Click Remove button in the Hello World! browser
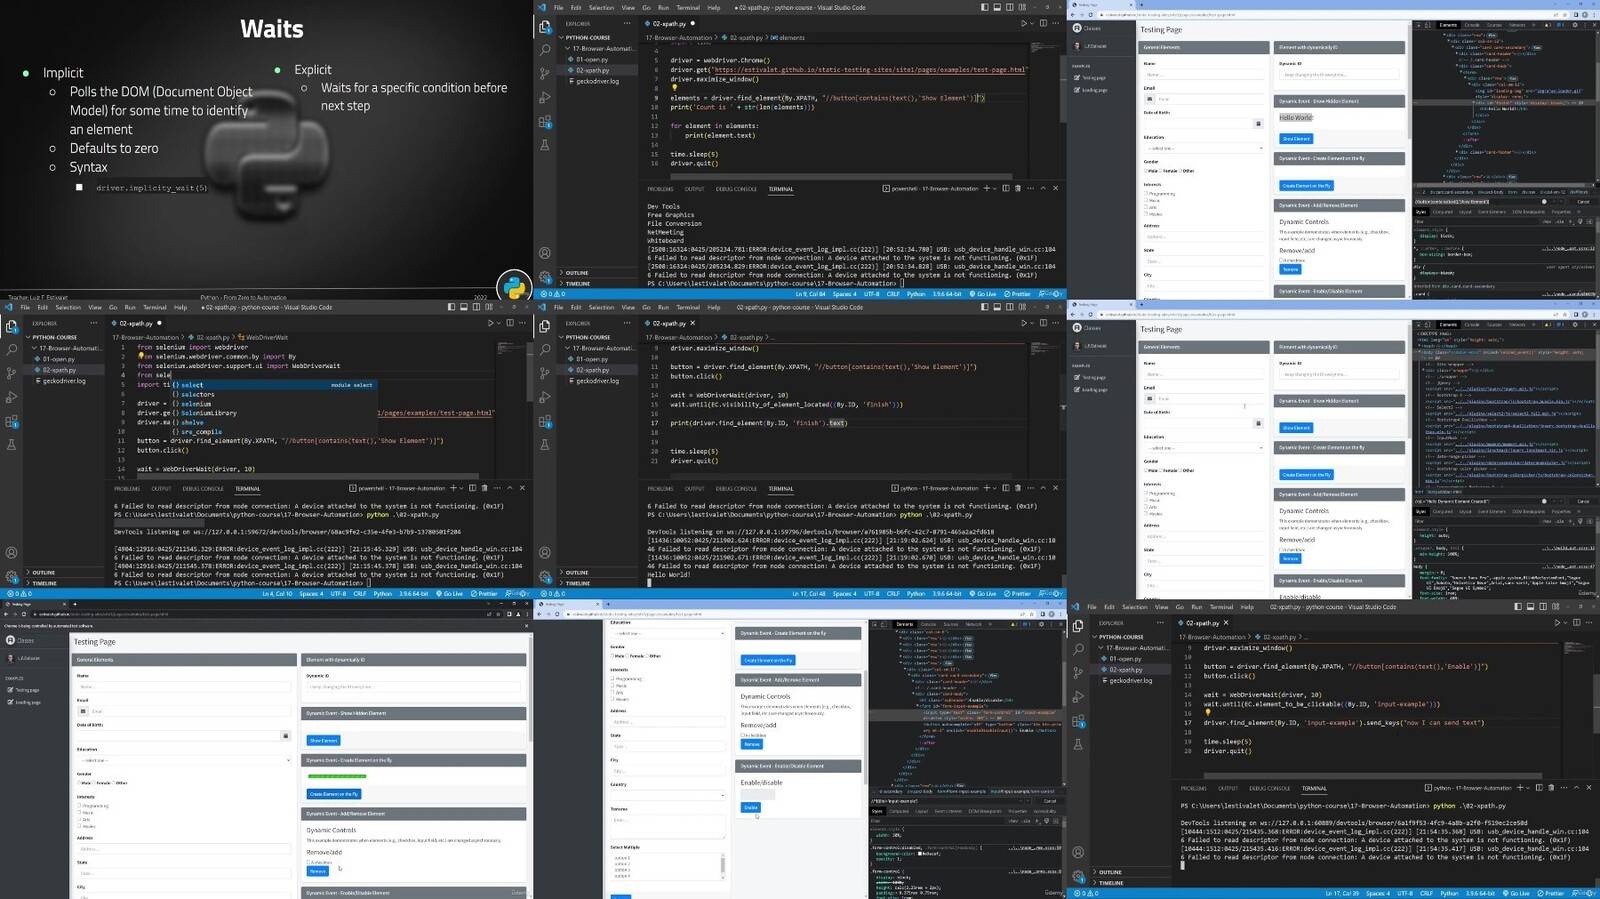Screen dimensions: 1600x899 [1290, 269]
